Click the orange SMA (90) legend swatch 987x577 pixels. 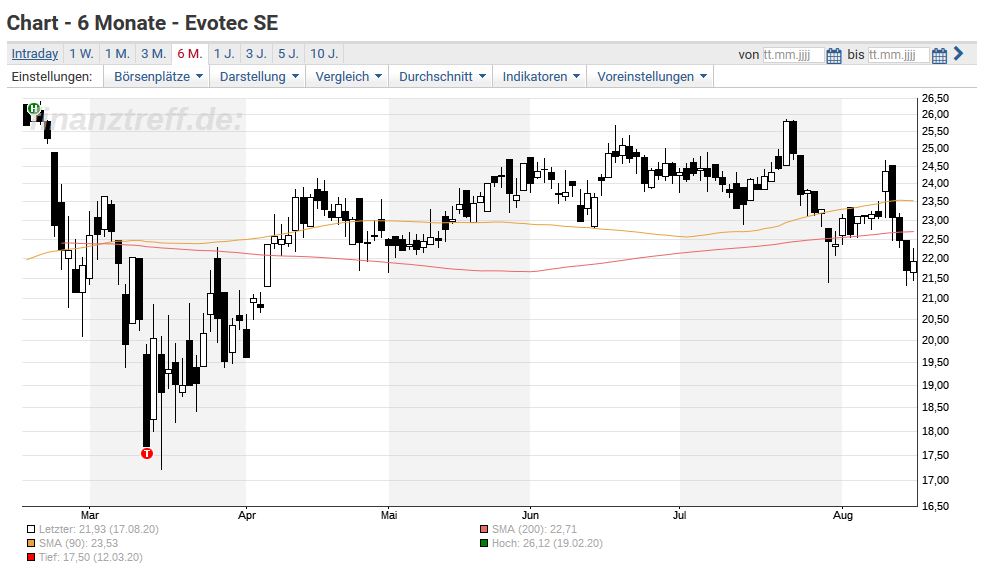(x=31, y=544)
